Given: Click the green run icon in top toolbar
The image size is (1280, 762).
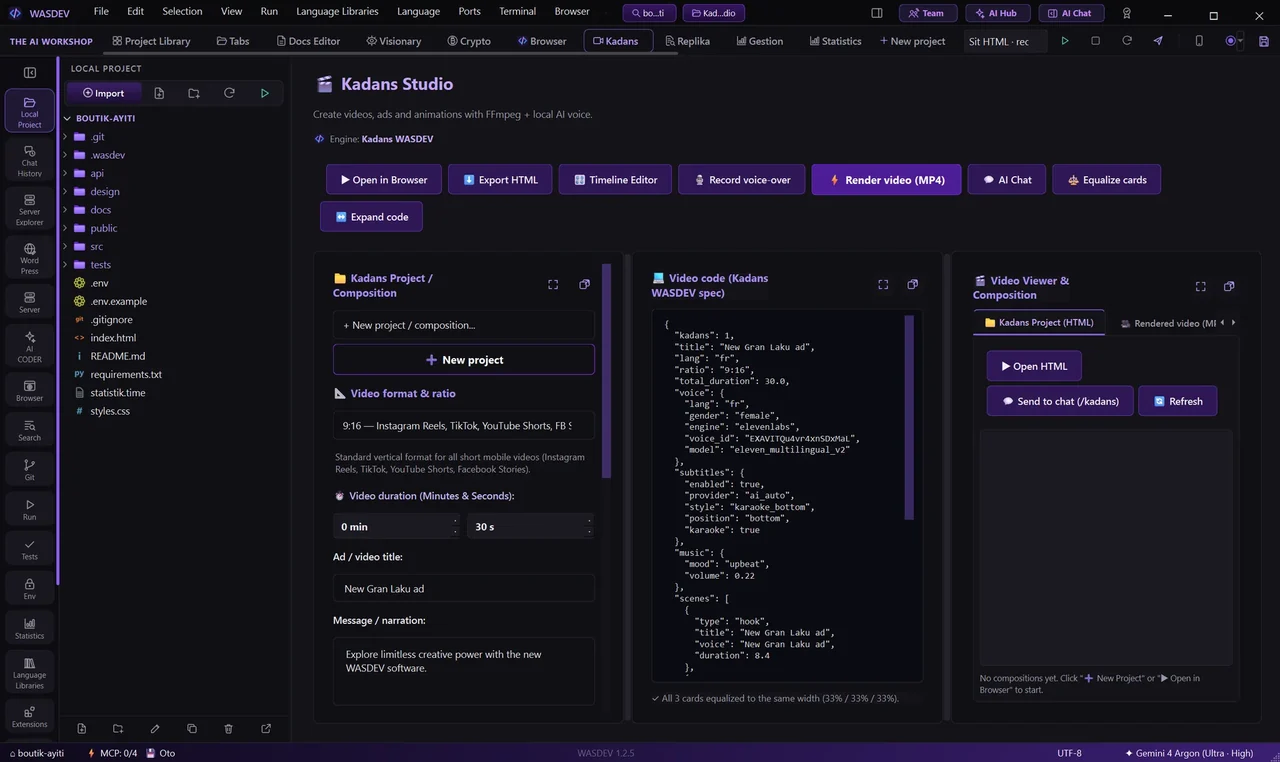Looking at the screenshot, I should coord(1065,41).
